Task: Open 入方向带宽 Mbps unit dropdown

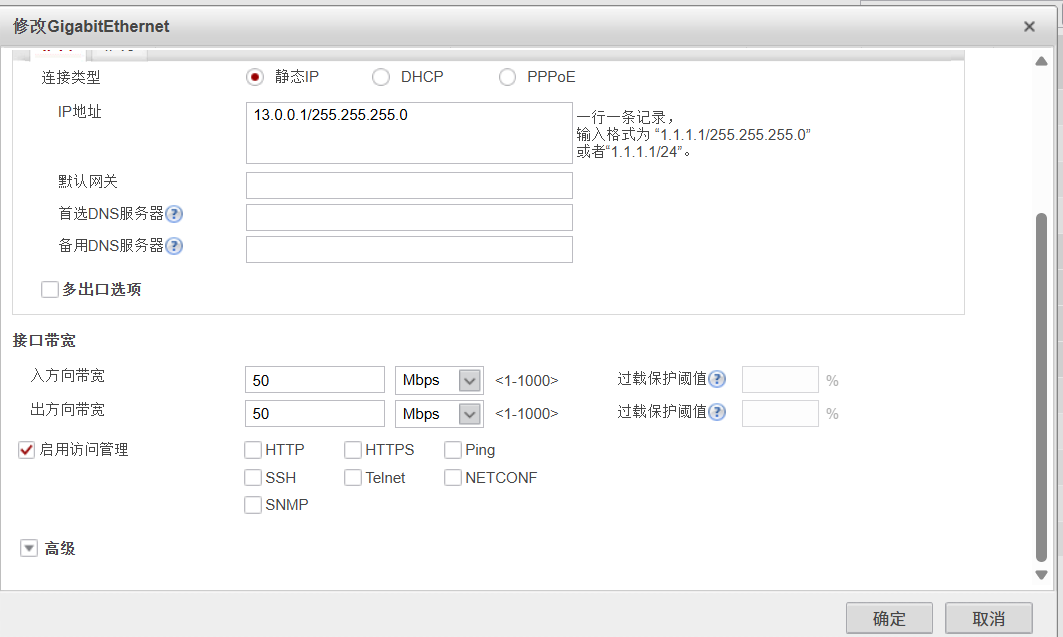Action: (439, 380)
